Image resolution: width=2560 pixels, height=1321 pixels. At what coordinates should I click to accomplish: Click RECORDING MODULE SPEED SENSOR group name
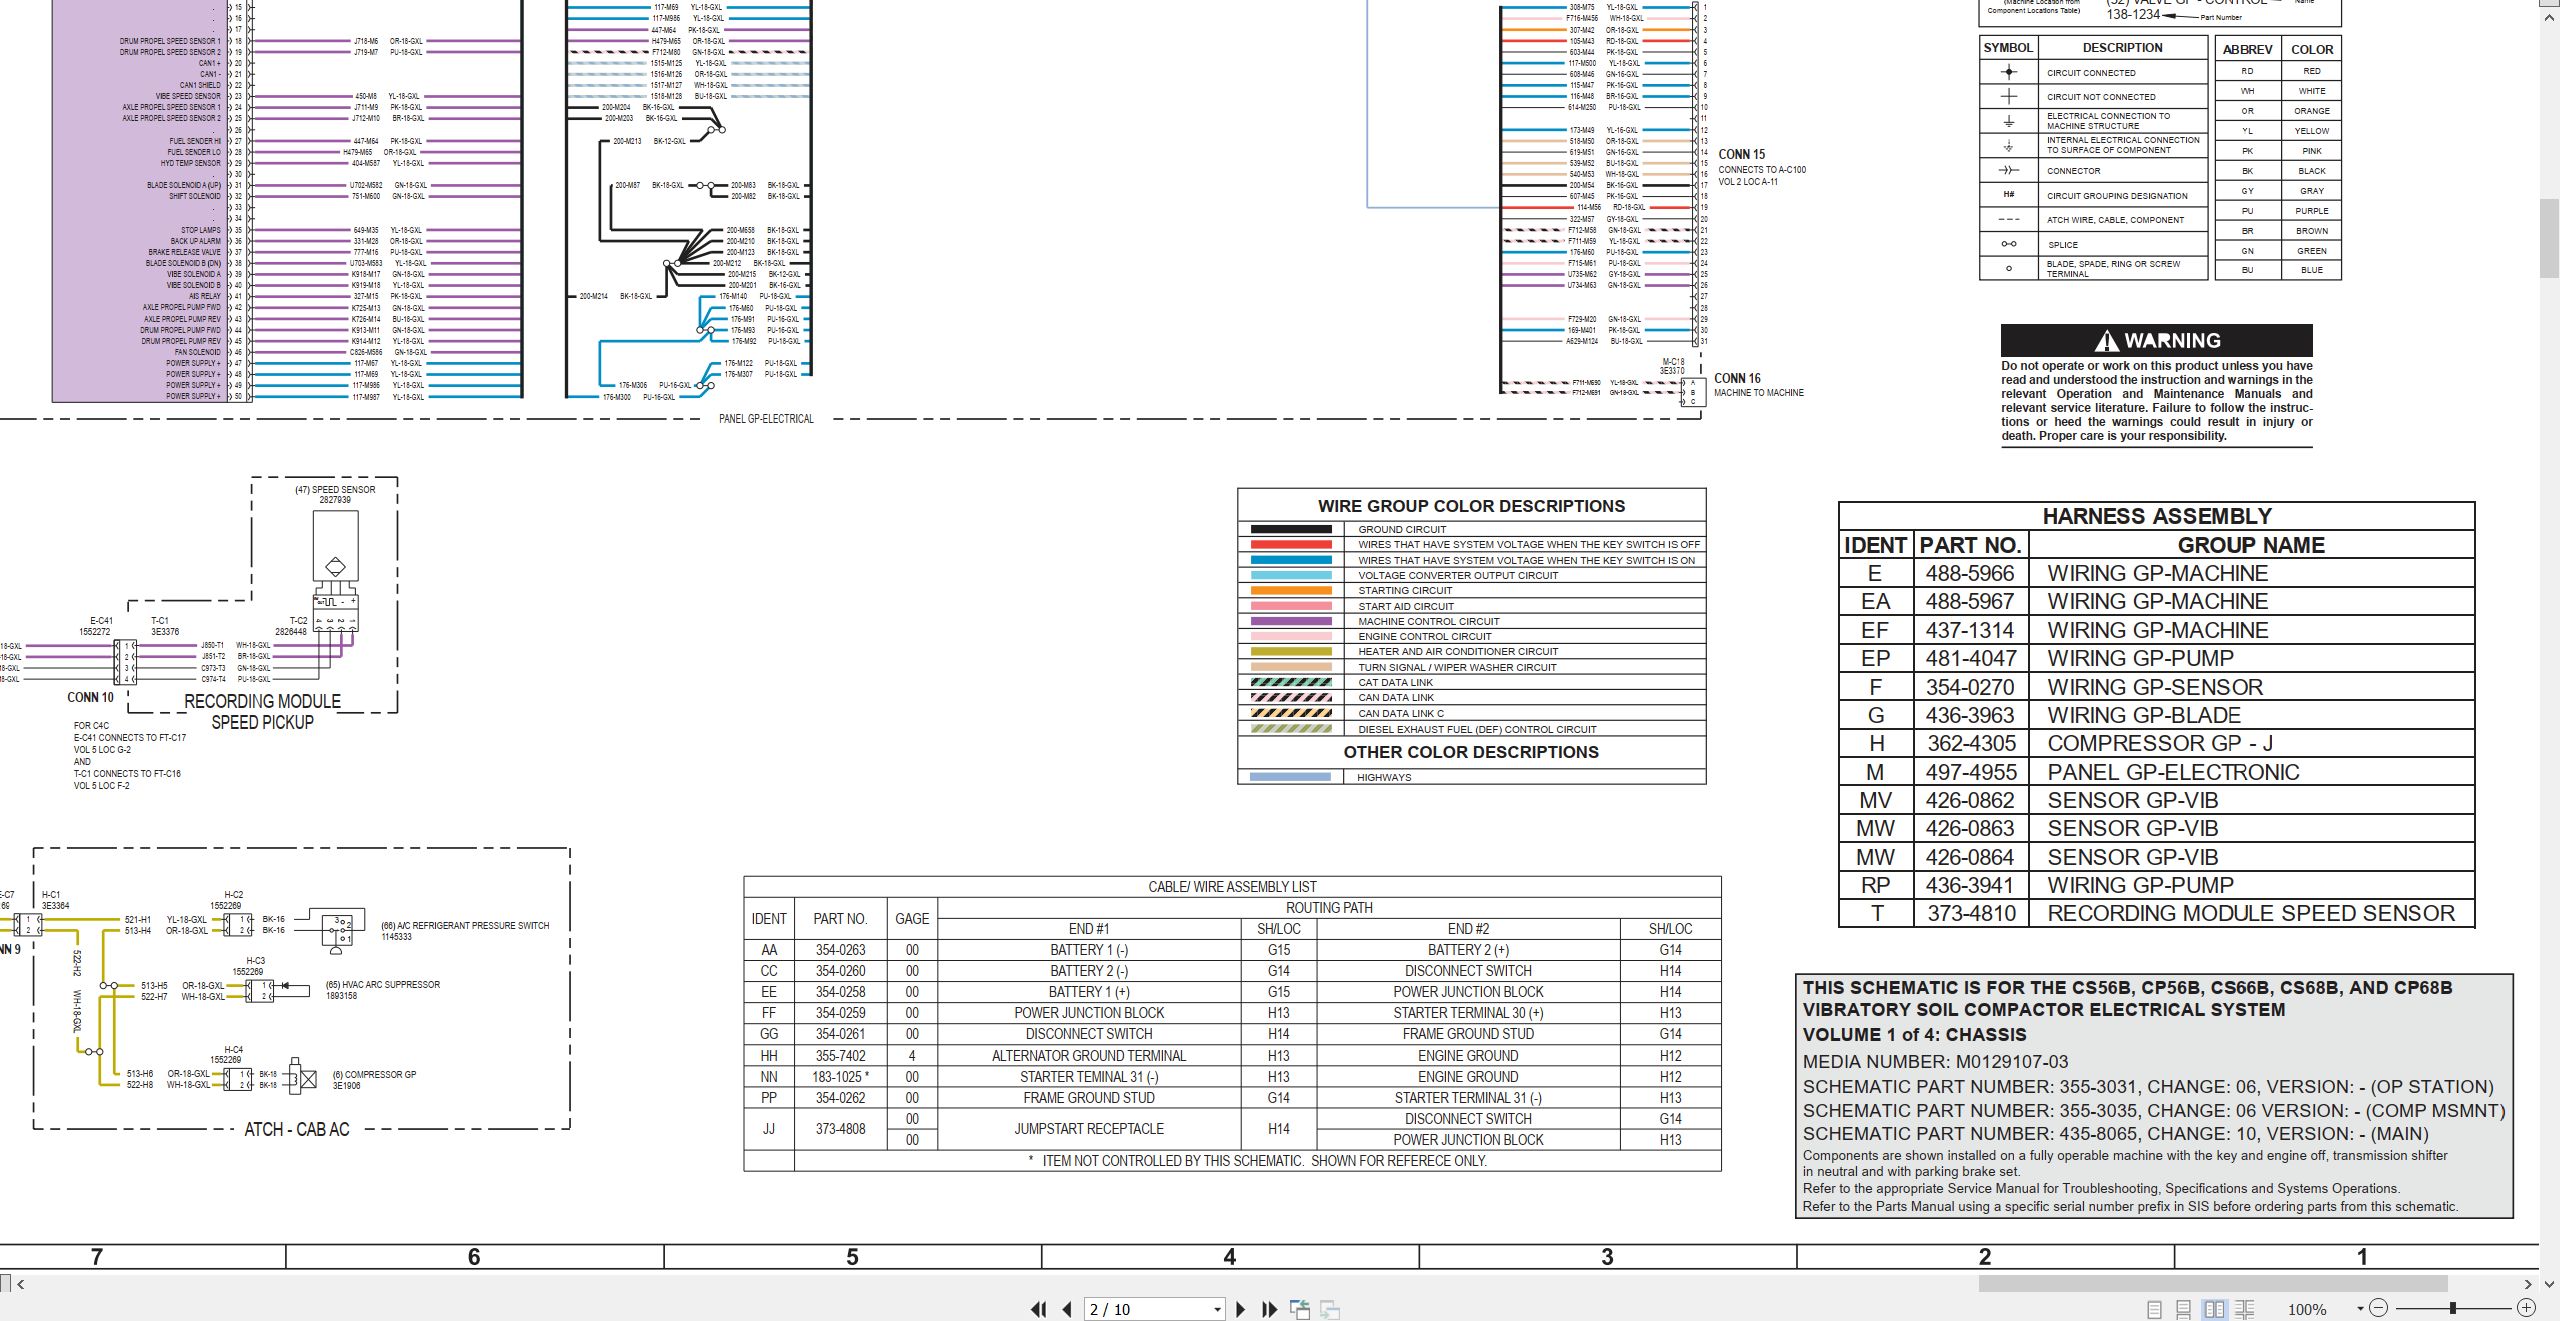click(2251, 913)
